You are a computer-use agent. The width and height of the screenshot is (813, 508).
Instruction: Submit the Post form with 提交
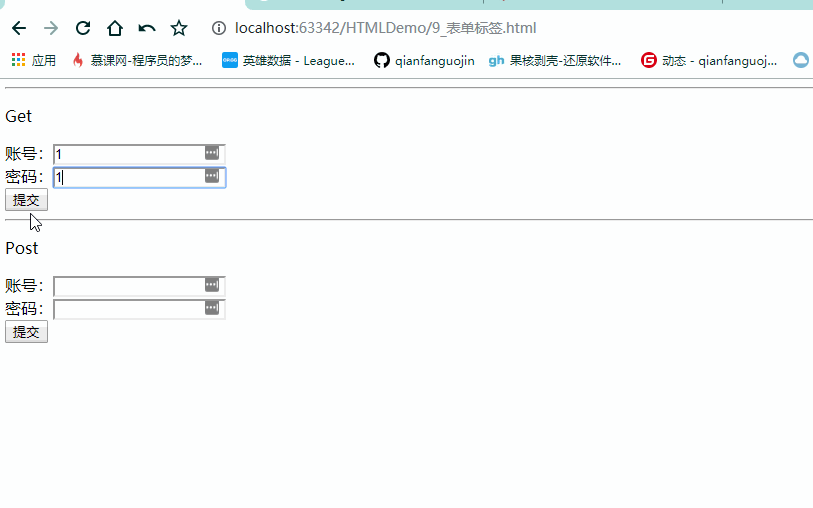click(26, 332)
